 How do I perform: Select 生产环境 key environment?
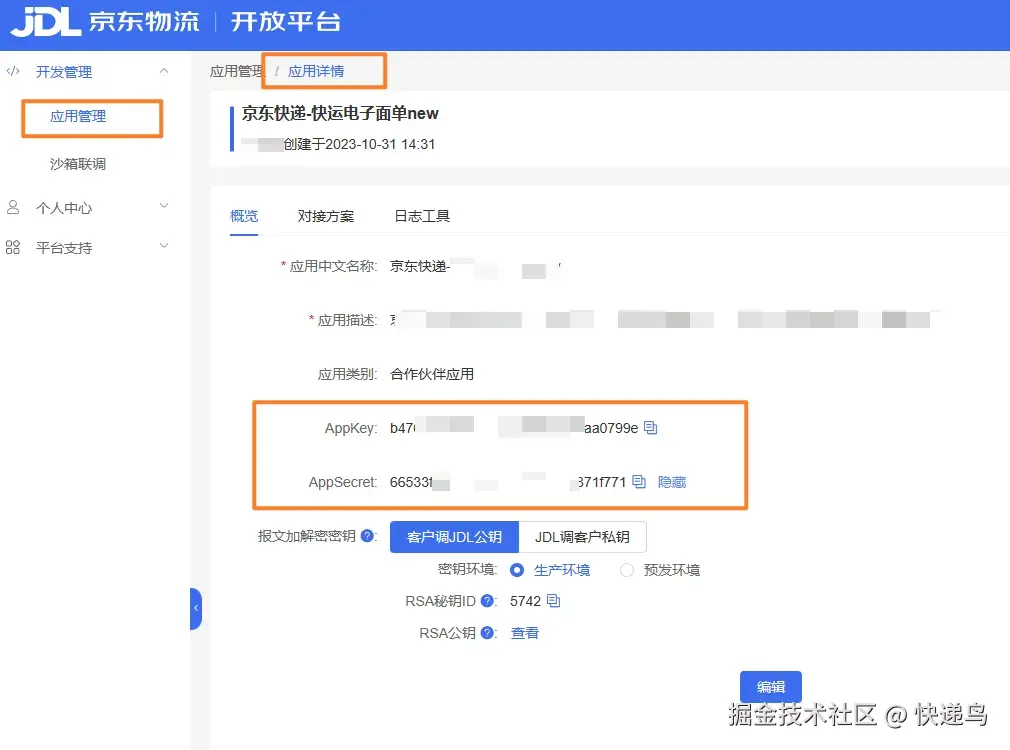(517, 570)
